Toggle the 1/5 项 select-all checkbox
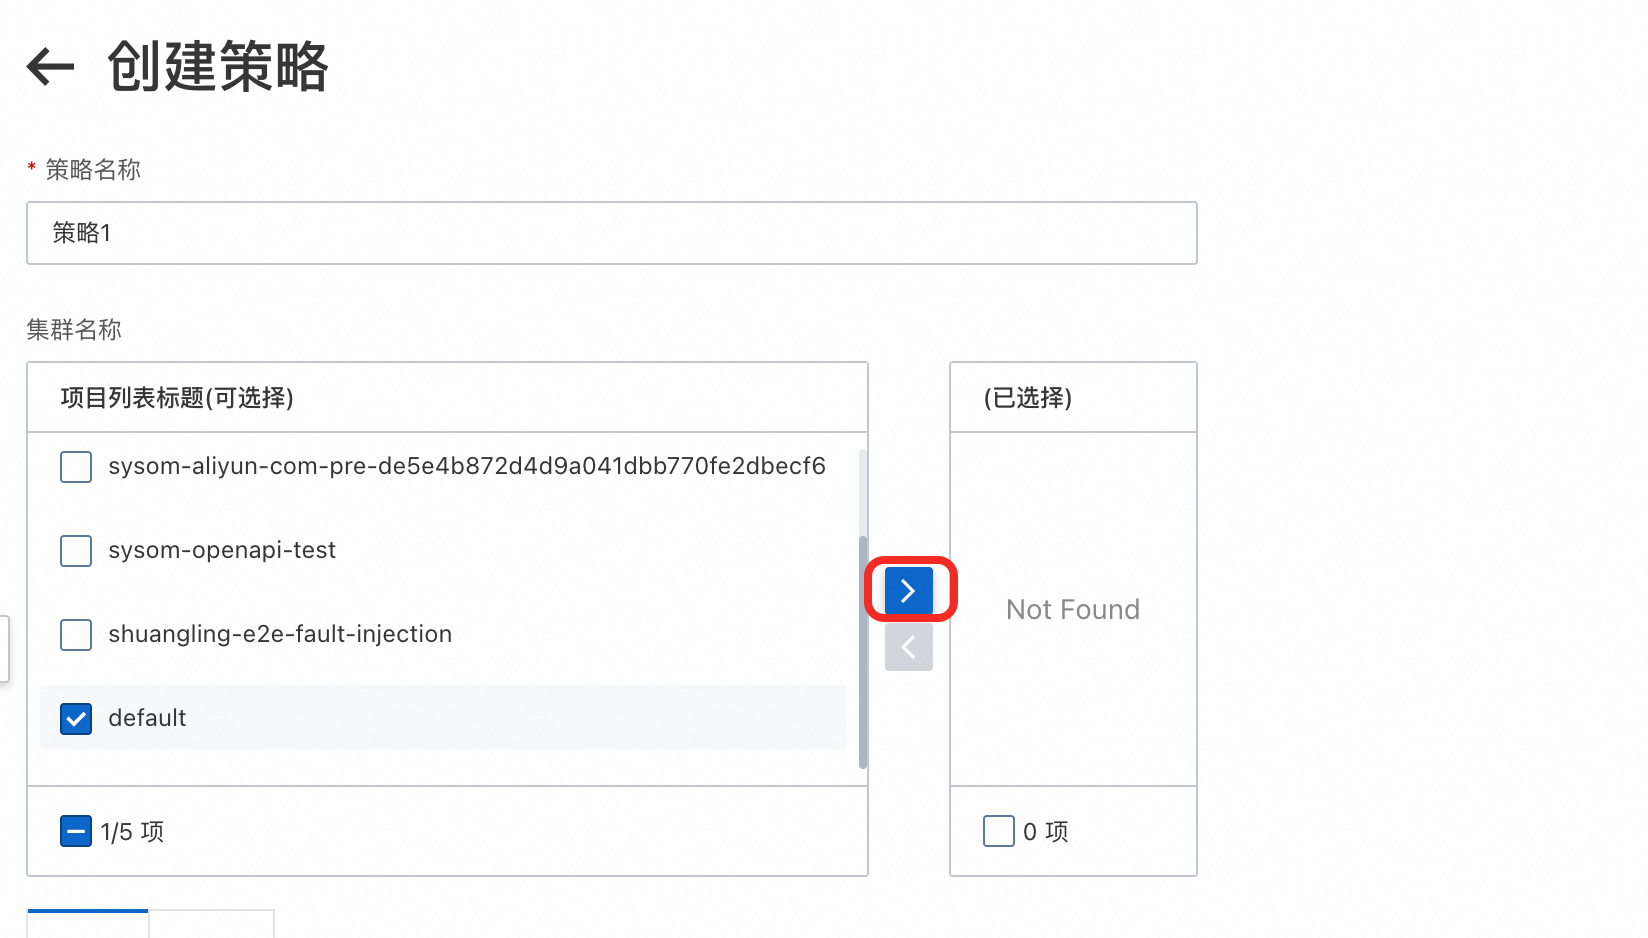Image resolution: width=1648 pixels, height=938 pixels. tap(76, 831)
